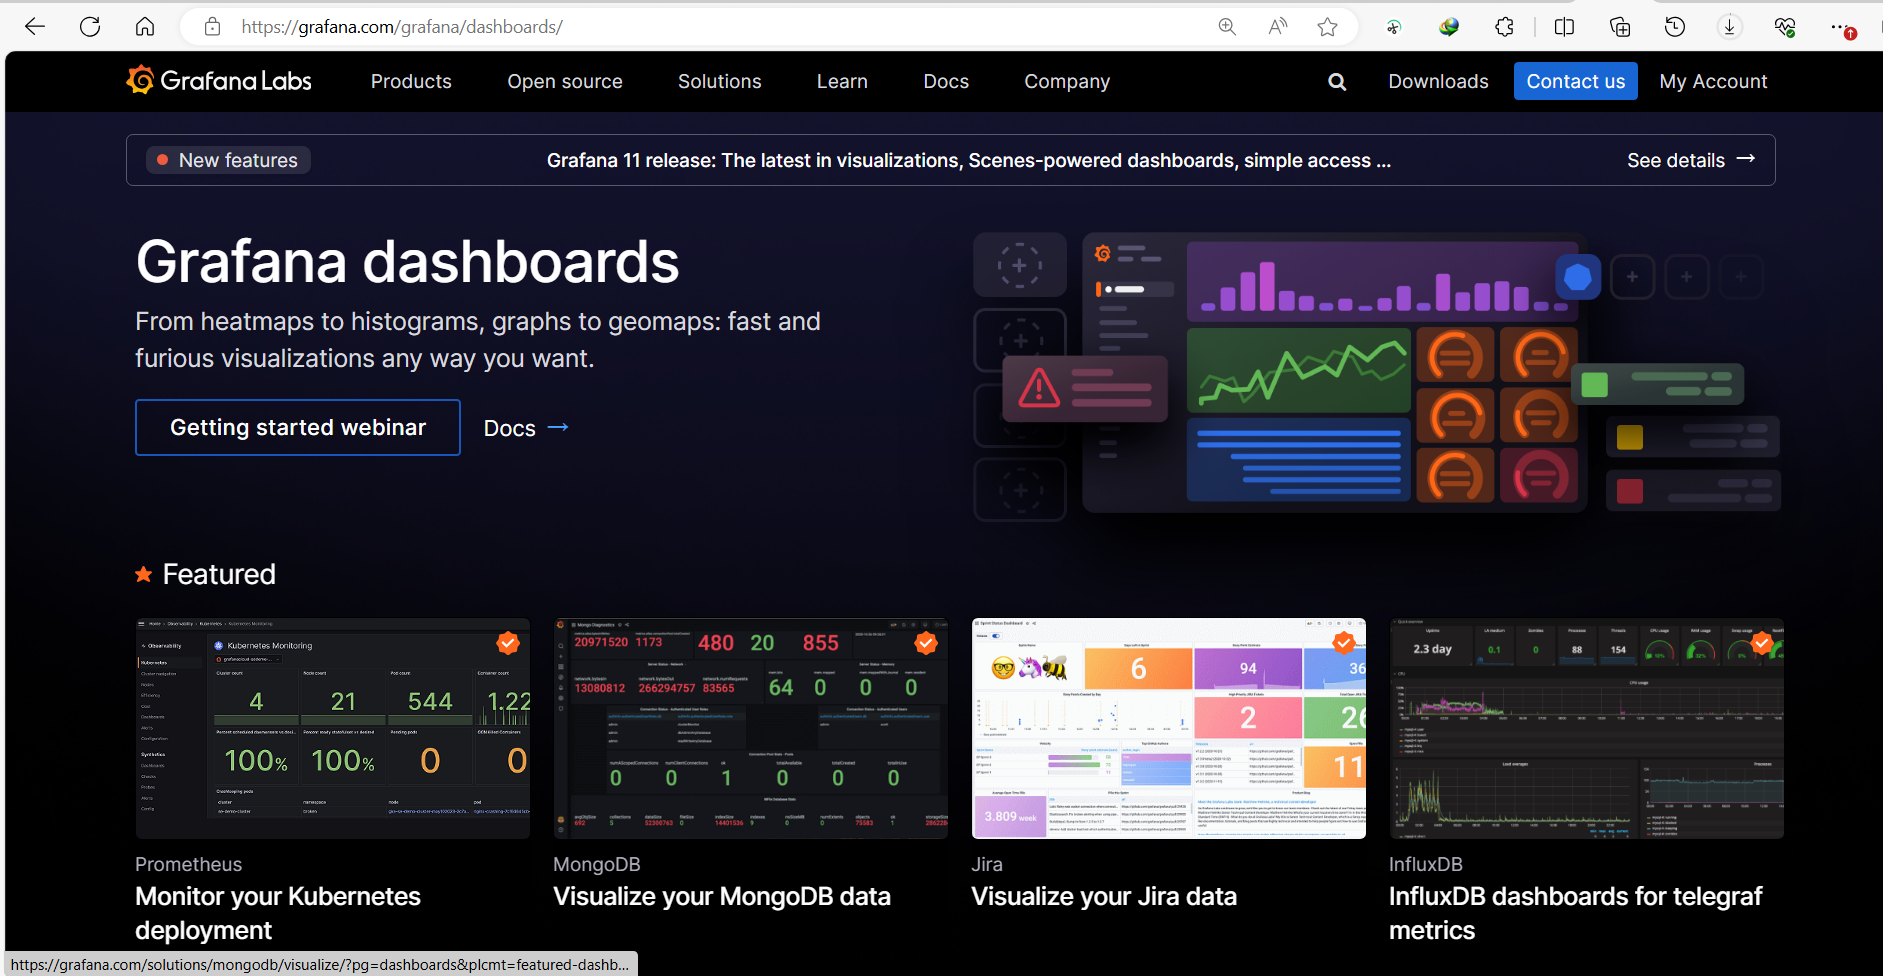
Task: Reload the page with refresh icon
Action: click(90, 27)
